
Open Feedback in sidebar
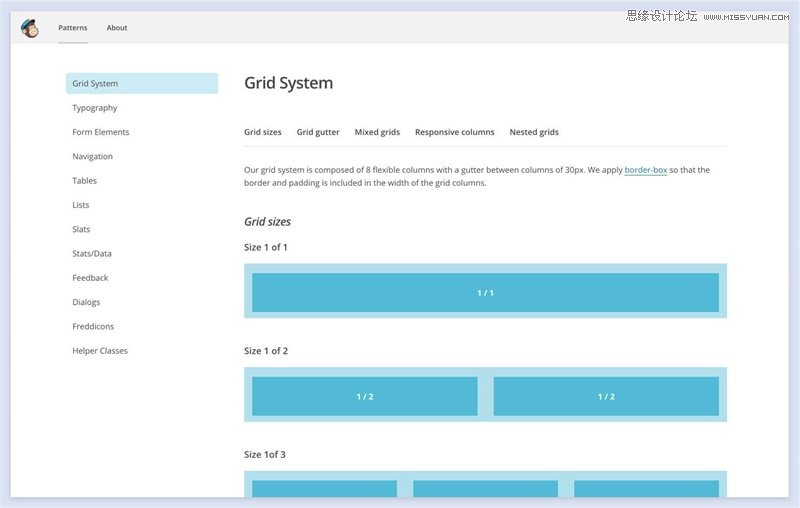(90, 278)
